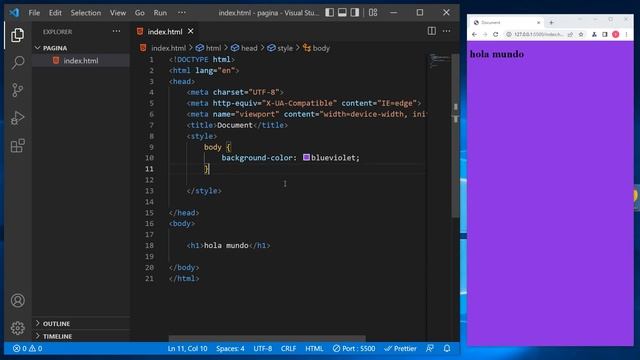Click Ln 11, Col 10 status entry

click(187, 349)
